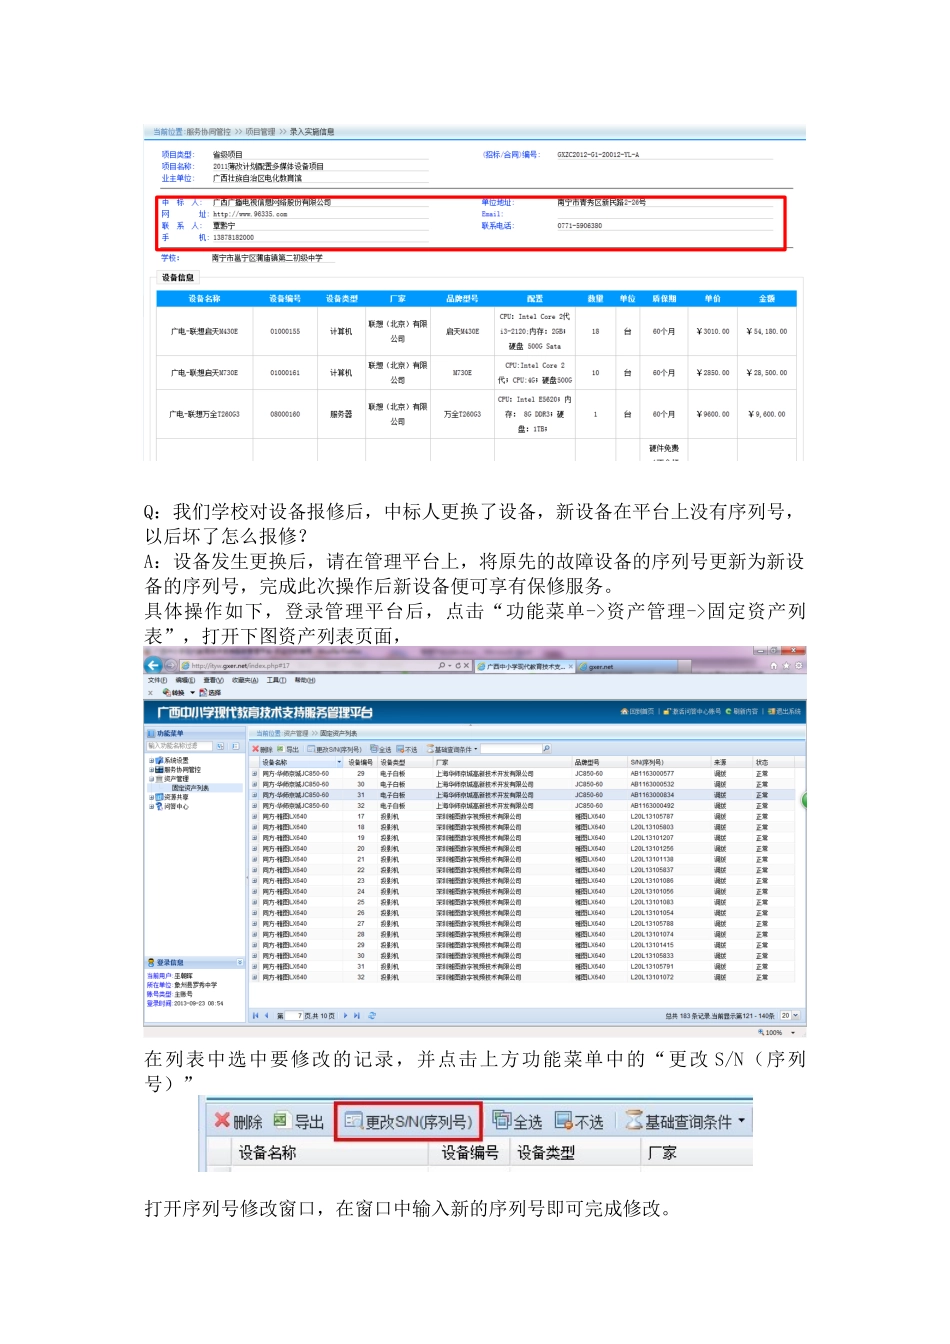Viewport: 950px width, 1344px height.
Task: Click the browser home icon
Action: [773, 665]
